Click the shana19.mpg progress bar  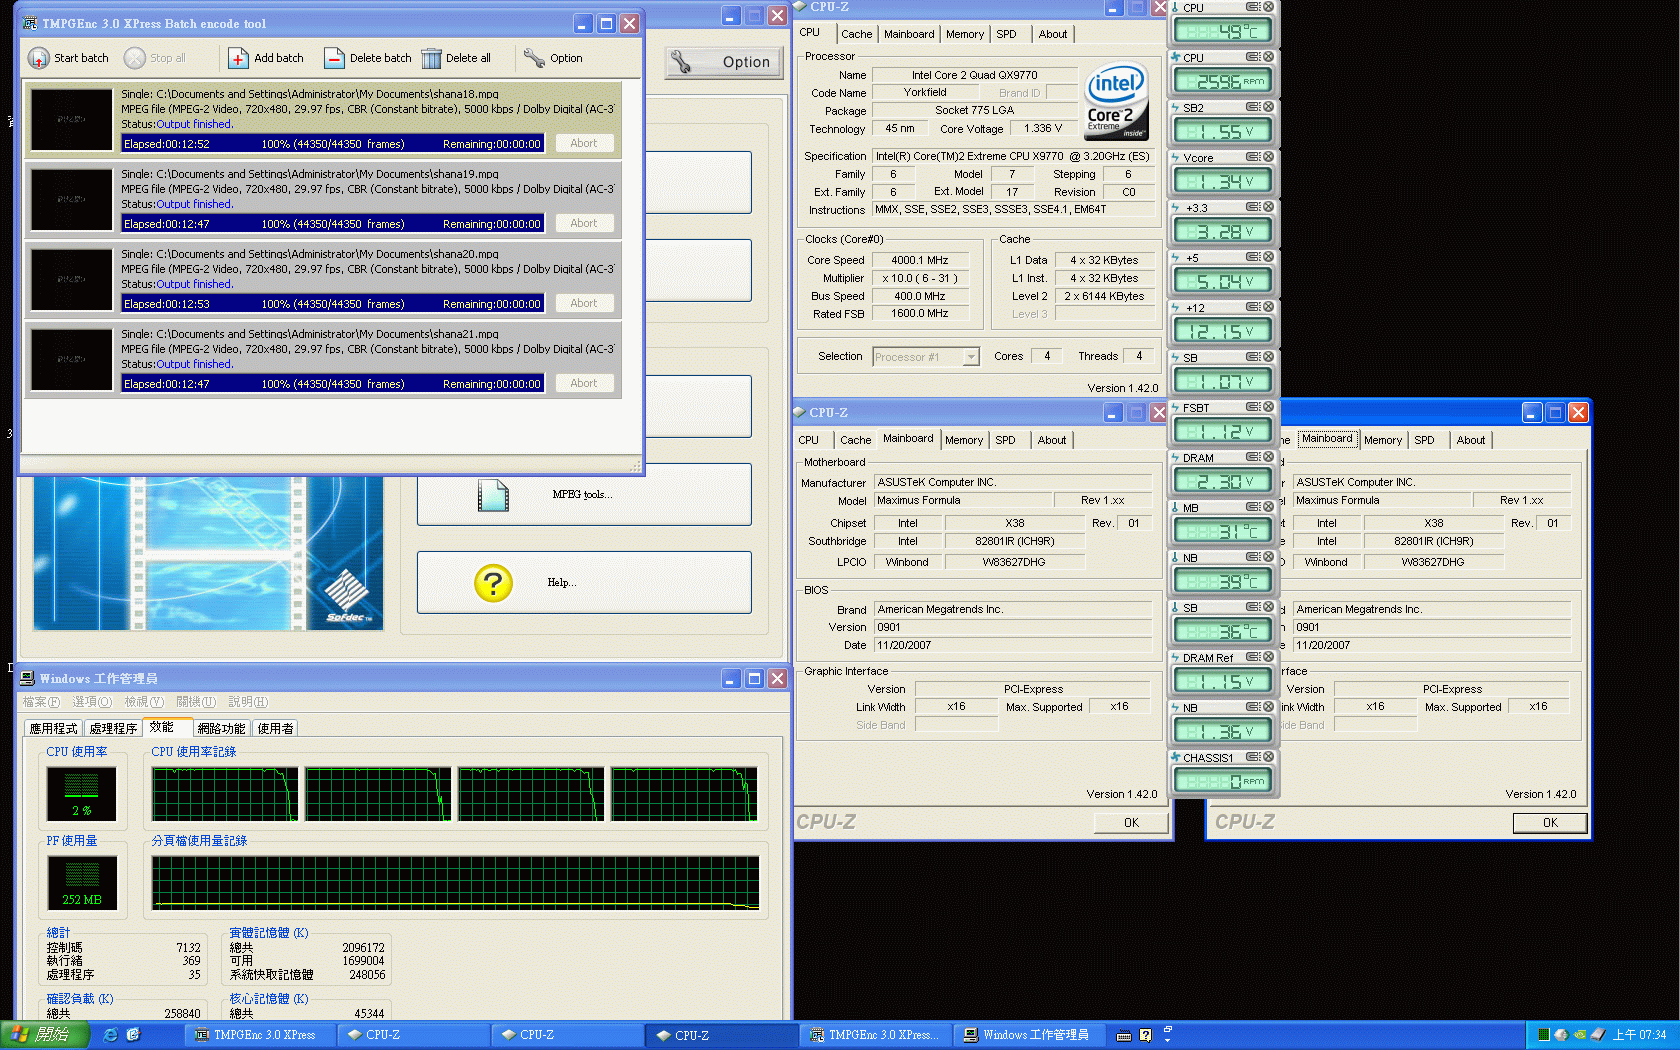(332, 224)
